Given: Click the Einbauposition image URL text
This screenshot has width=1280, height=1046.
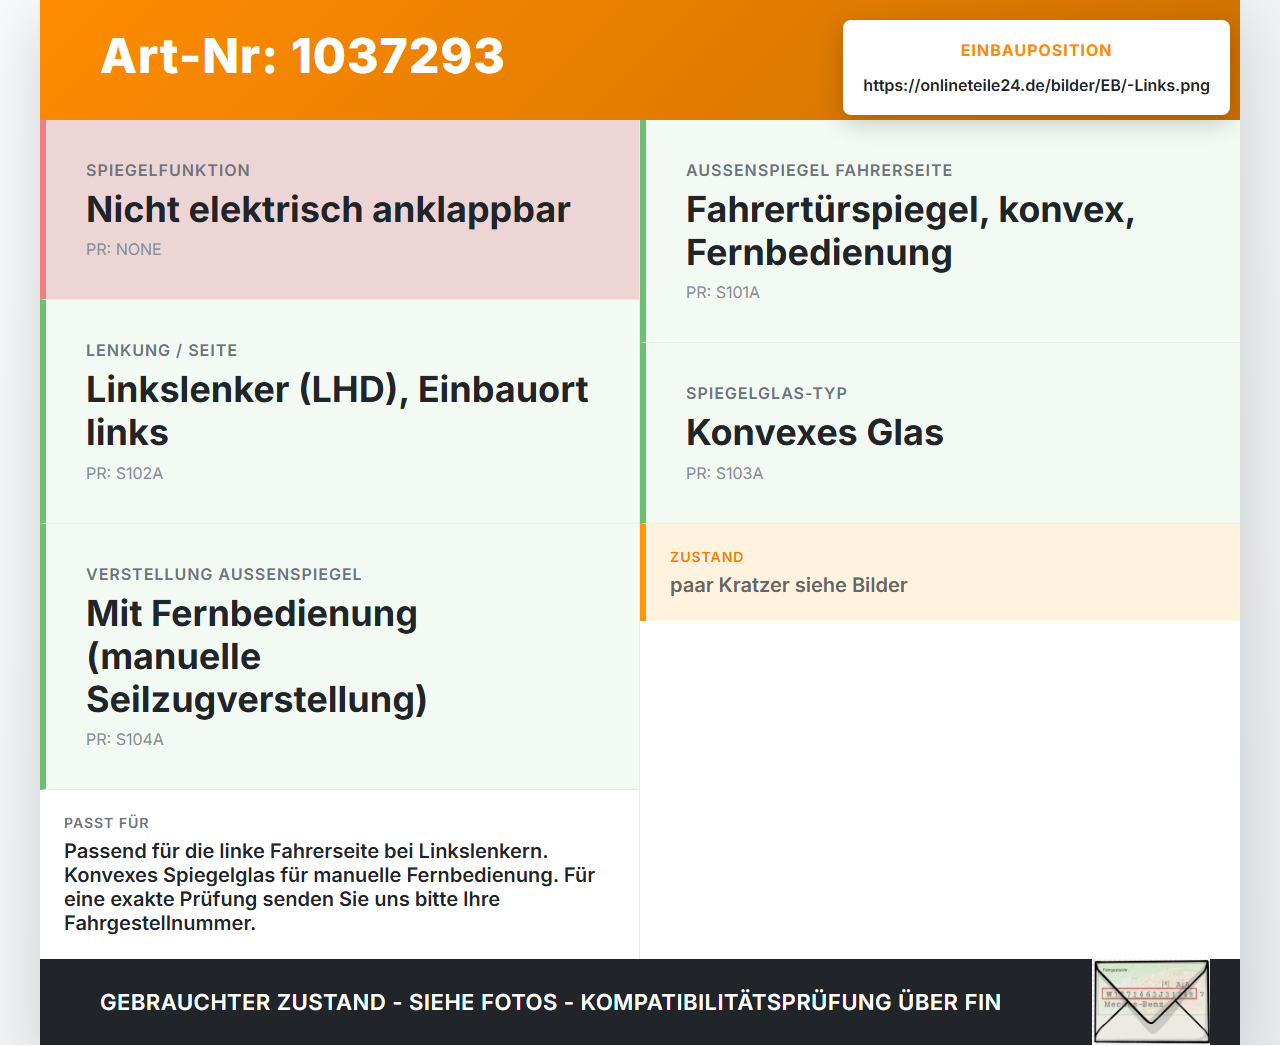Looking at the screenshot, I should 1036,85.
